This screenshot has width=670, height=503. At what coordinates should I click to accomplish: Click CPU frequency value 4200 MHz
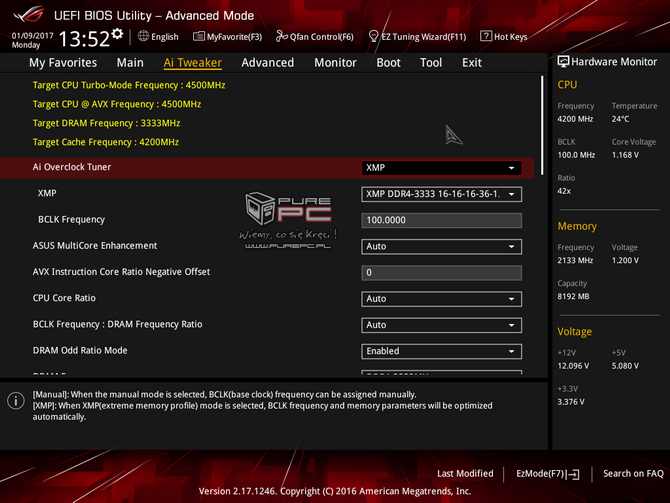click(x=575, y=119)
